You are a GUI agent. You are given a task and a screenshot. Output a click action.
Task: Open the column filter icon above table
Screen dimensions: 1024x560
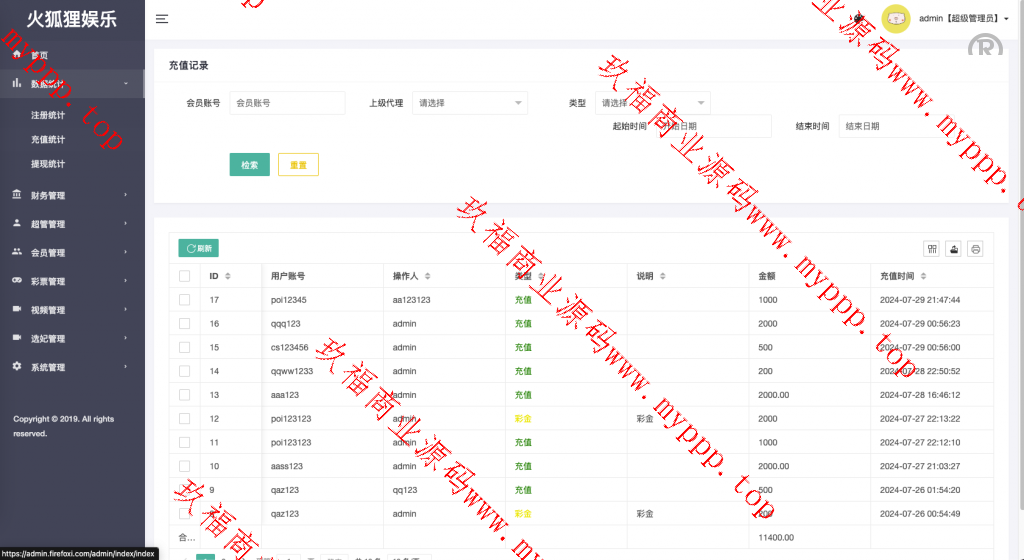[932, 249]
